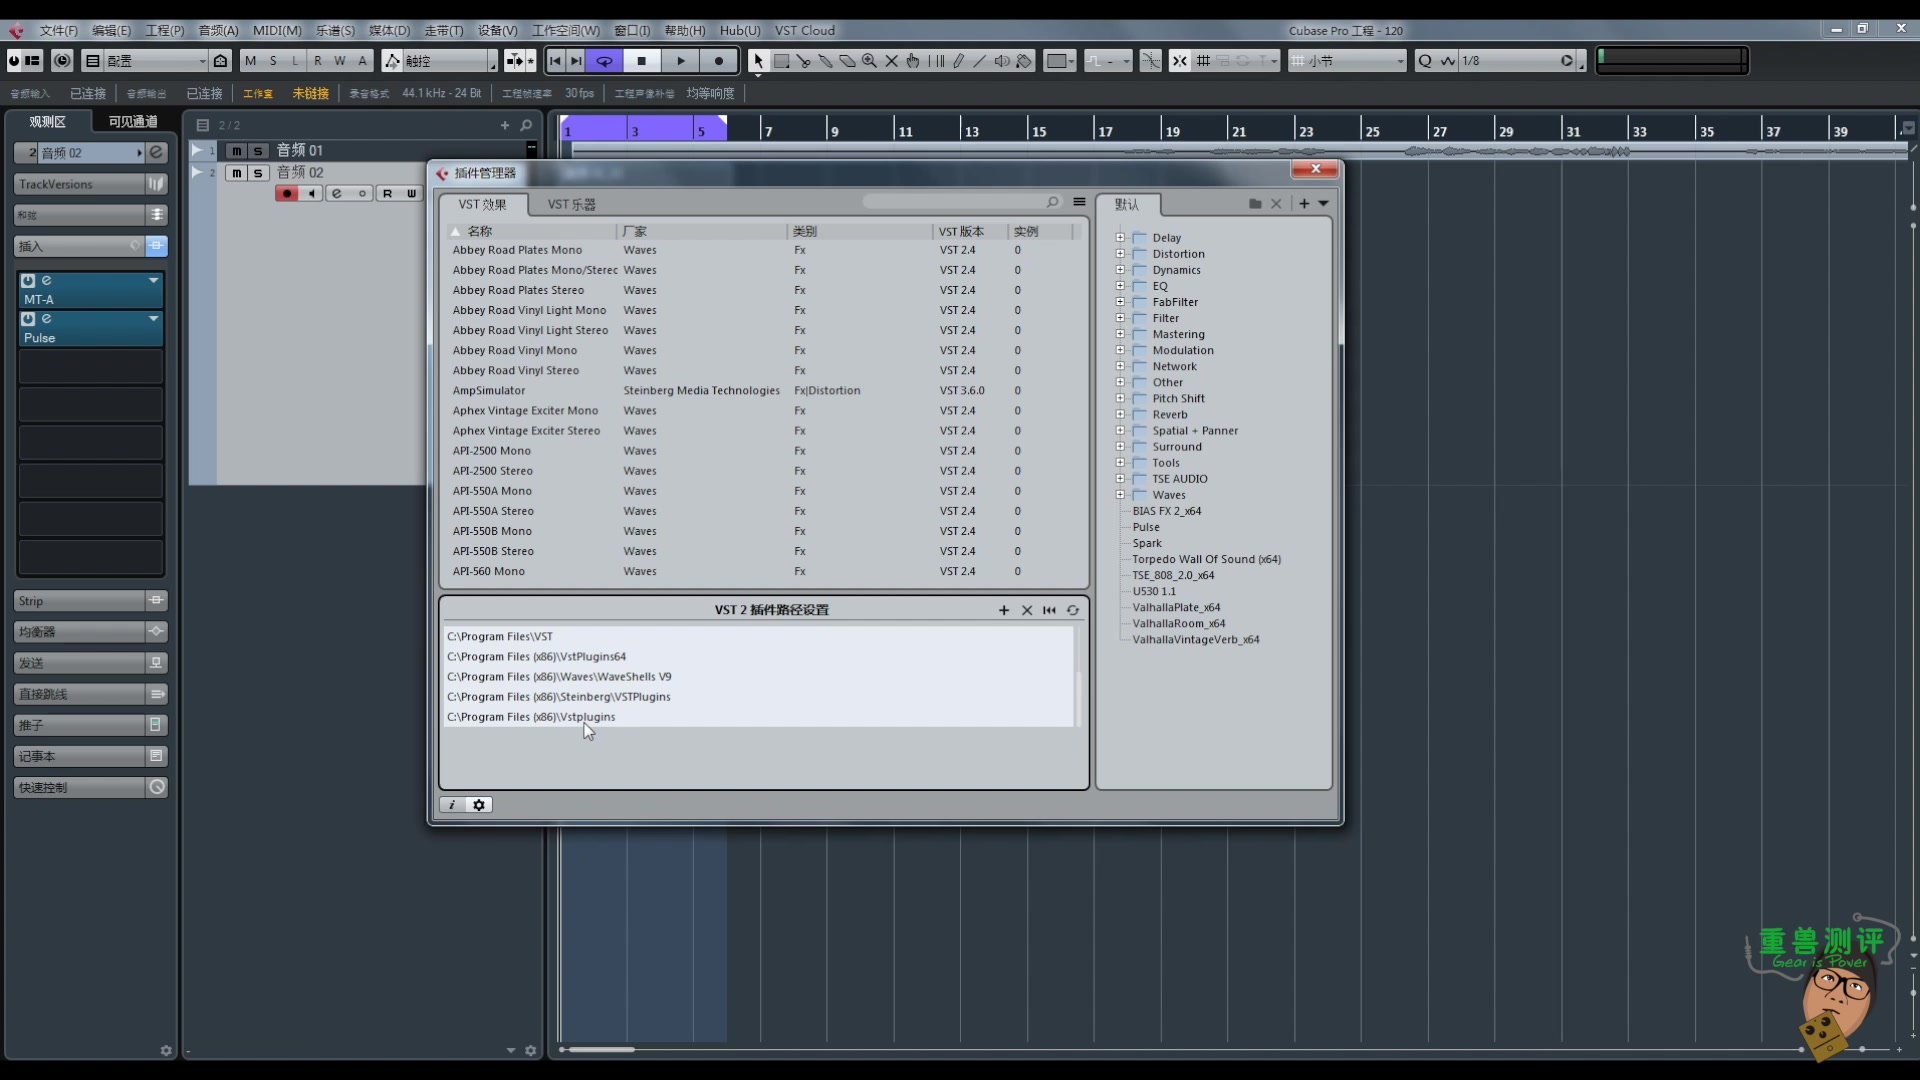Select the object selection arrow tool
The width and height of the screenshot is (1920, 1080).
[x=758, y=61]
